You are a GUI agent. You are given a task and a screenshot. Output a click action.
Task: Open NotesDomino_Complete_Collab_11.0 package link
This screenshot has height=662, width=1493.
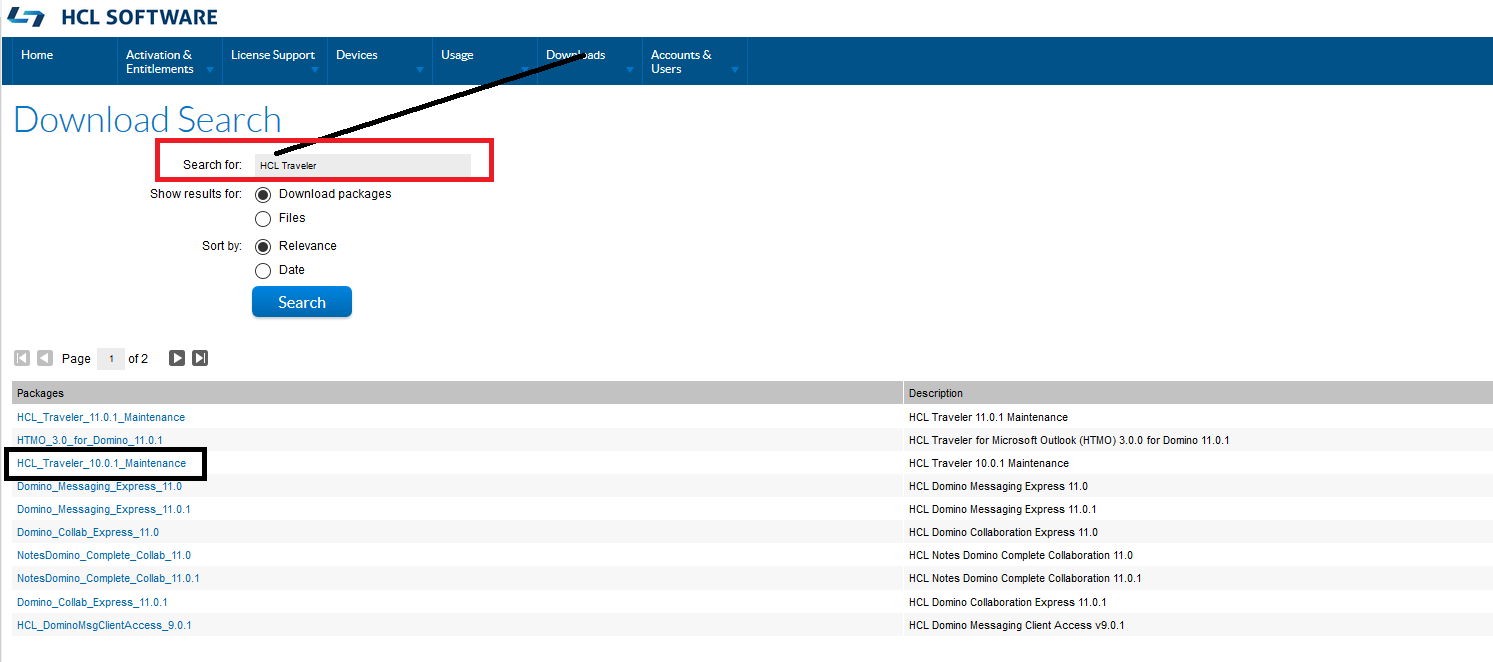click(104, 555)
